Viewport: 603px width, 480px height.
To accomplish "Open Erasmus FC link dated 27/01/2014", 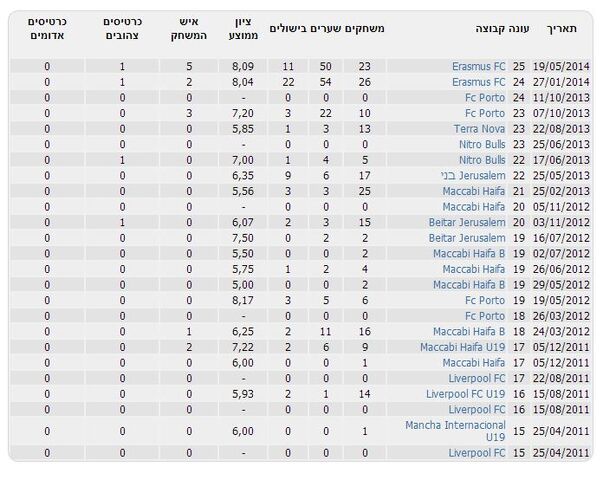I will coord(478,82).
